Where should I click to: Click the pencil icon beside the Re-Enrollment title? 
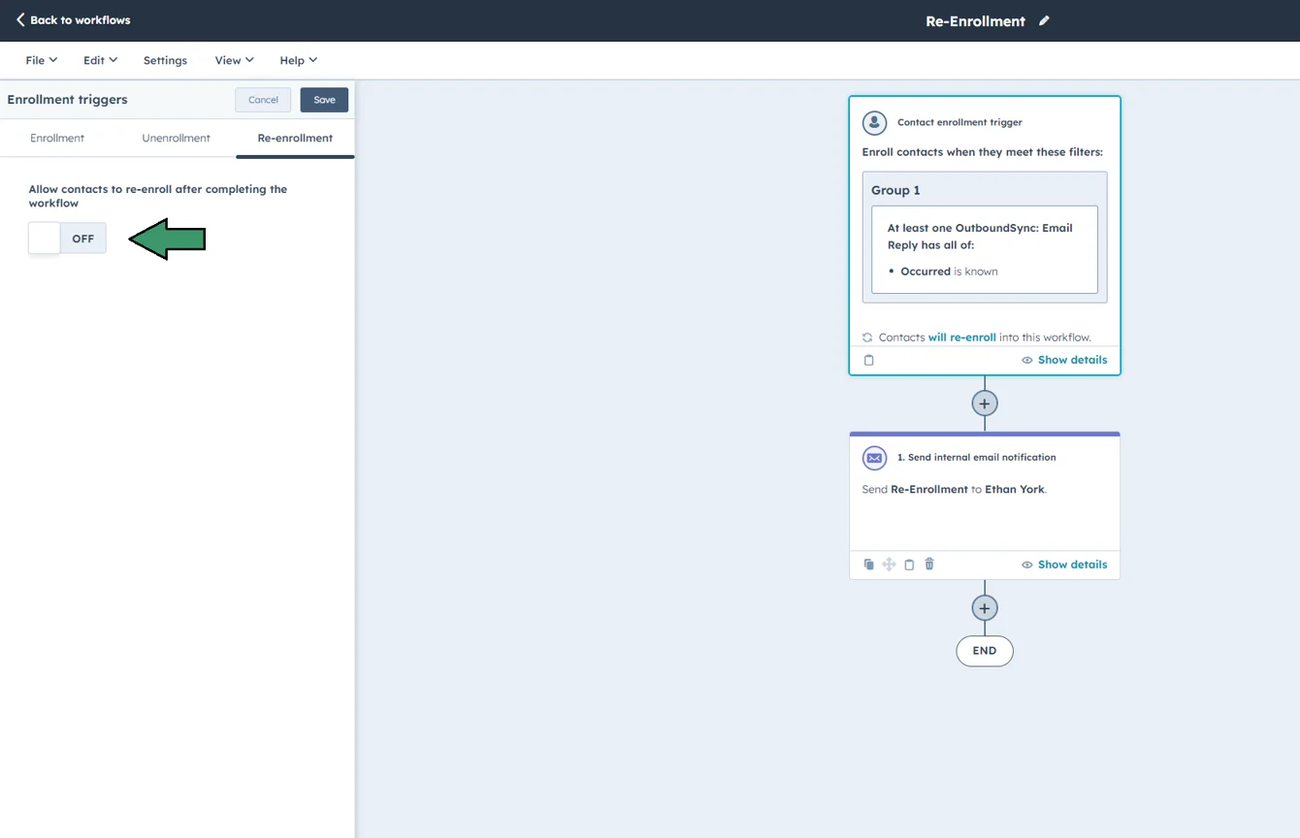tap(1044, 20)
